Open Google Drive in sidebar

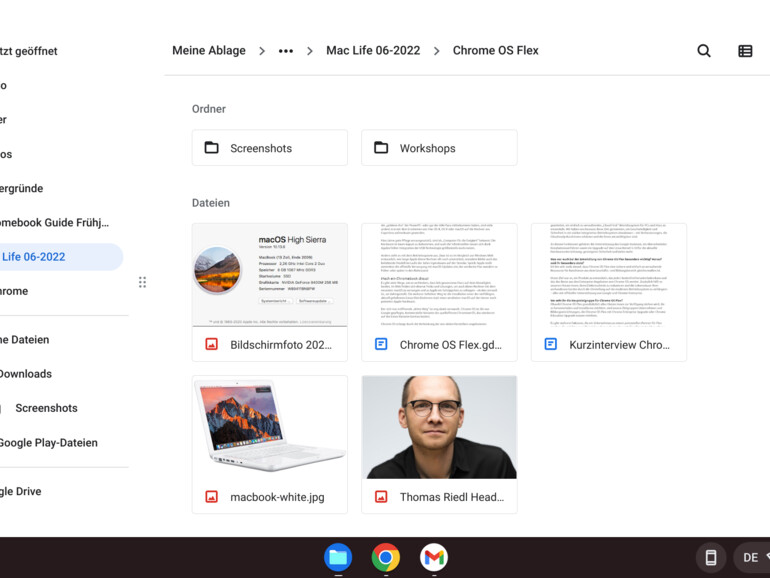(x=21, y=491)
